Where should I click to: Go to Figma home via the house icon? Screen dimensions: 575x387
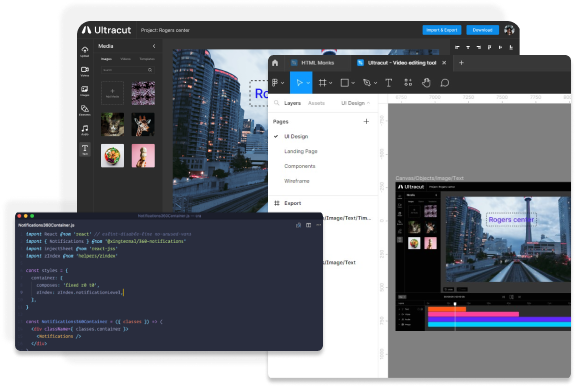pyautogui.click(x=275, y=63)
